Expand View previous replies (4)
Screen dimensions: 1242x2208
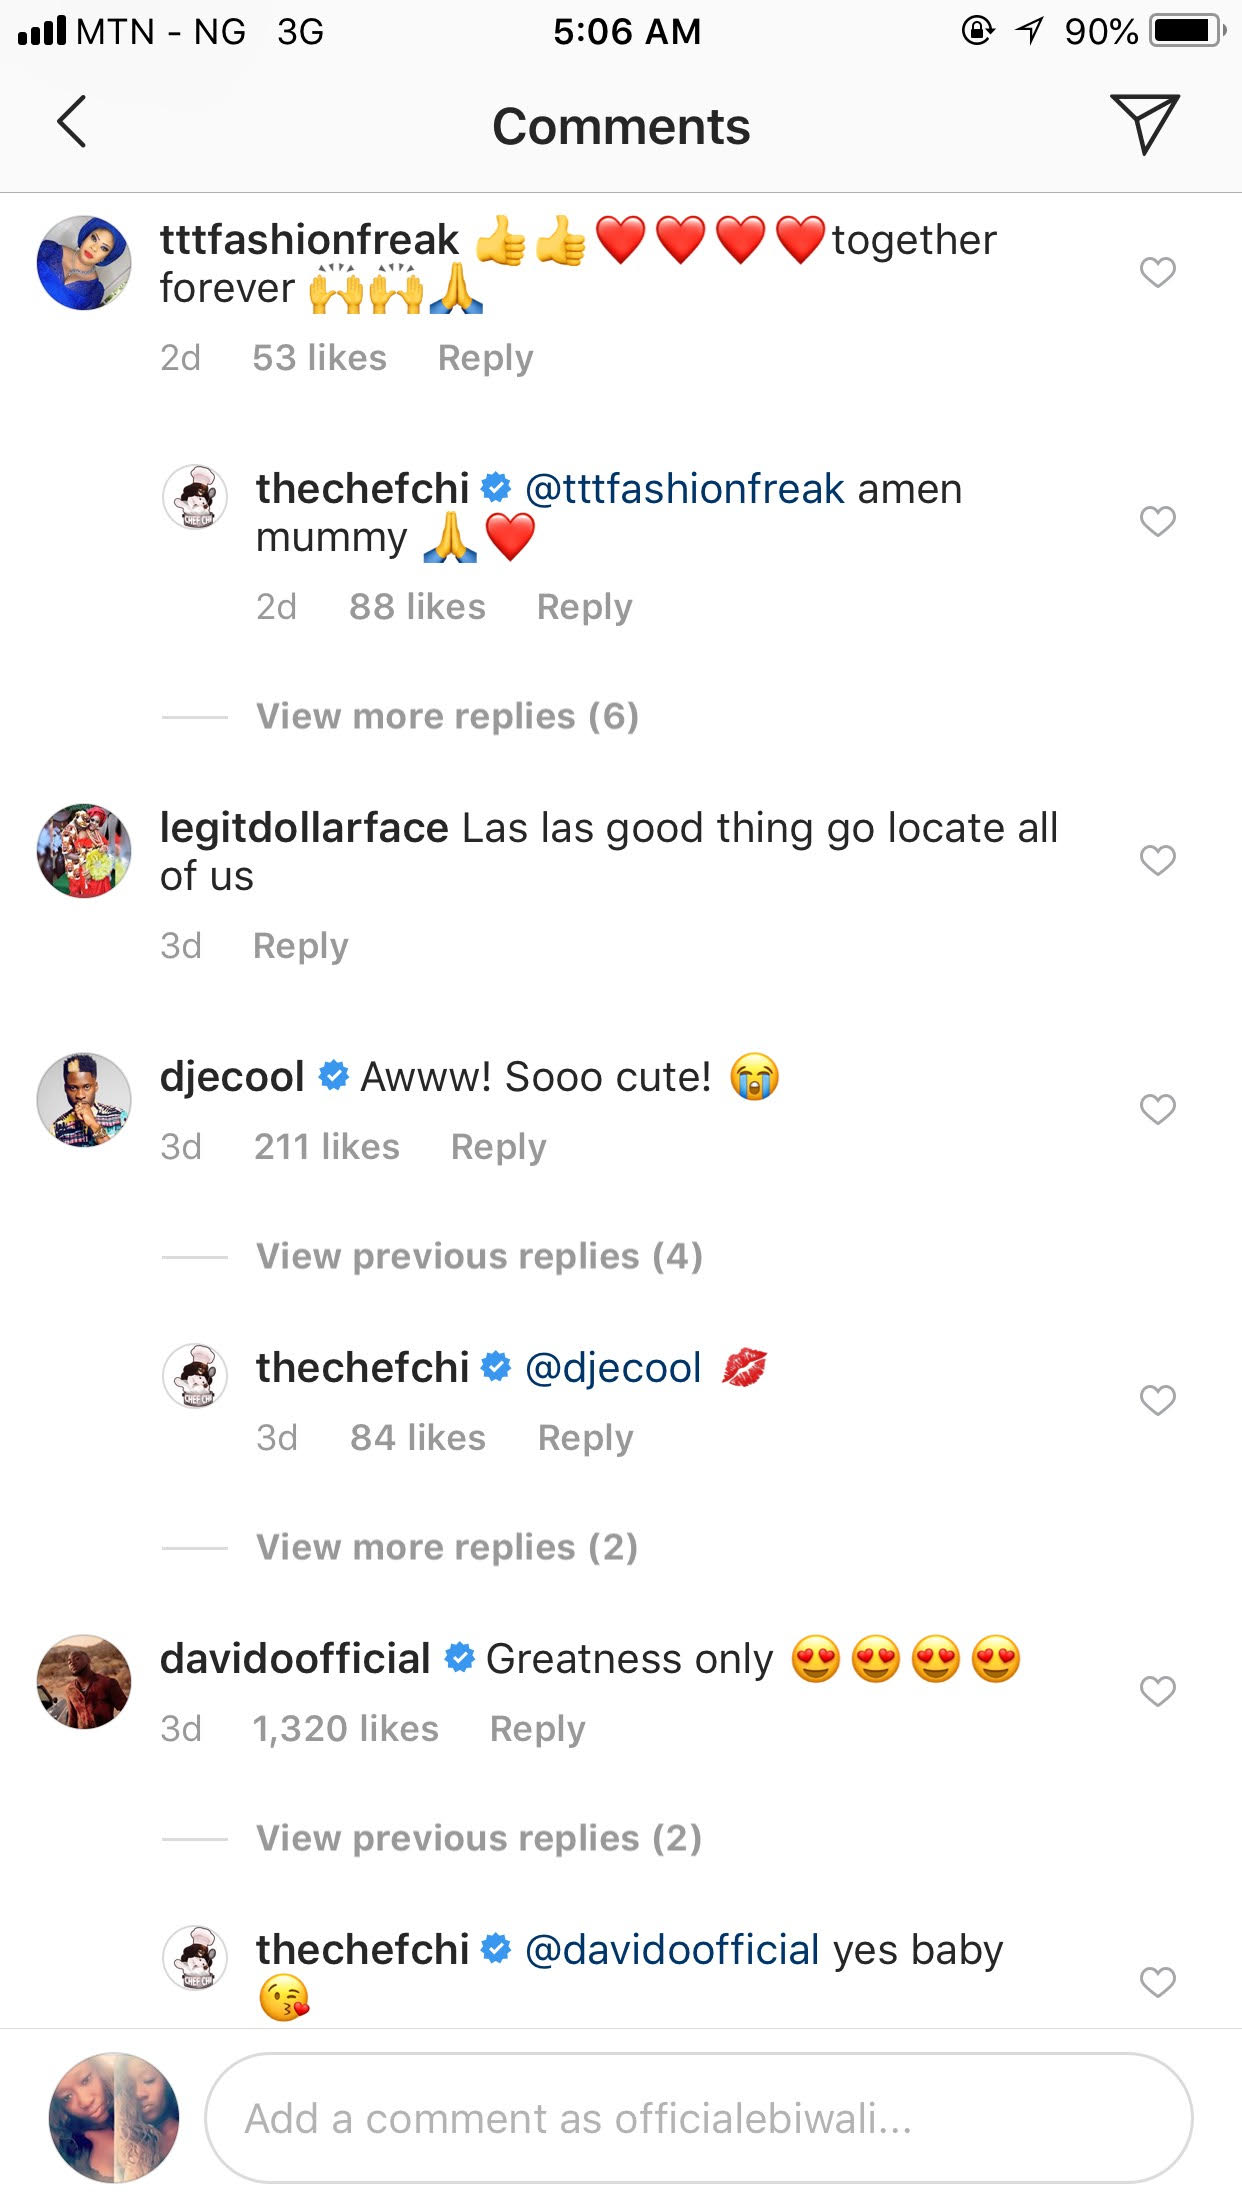pos(479,1256)
